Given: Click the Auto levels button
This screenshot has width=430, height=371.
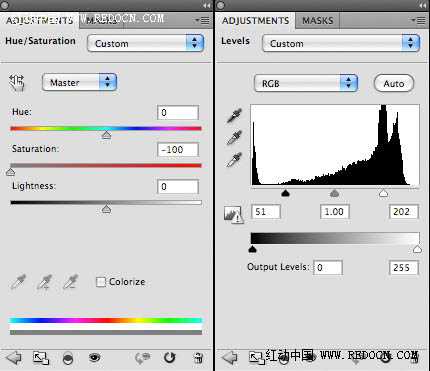Looking at the screenshot, I should [x=394, y=83].
